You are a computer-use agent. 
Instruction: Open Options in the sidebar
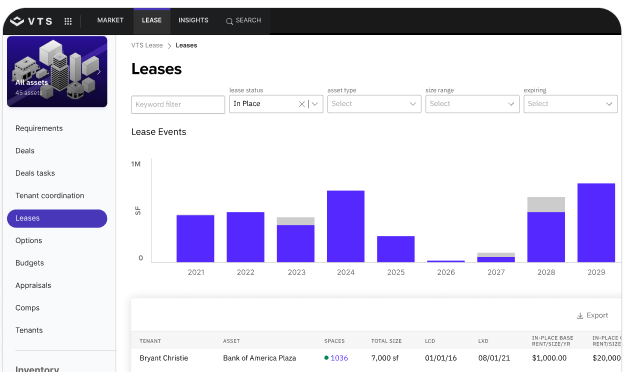coord(29,240)
